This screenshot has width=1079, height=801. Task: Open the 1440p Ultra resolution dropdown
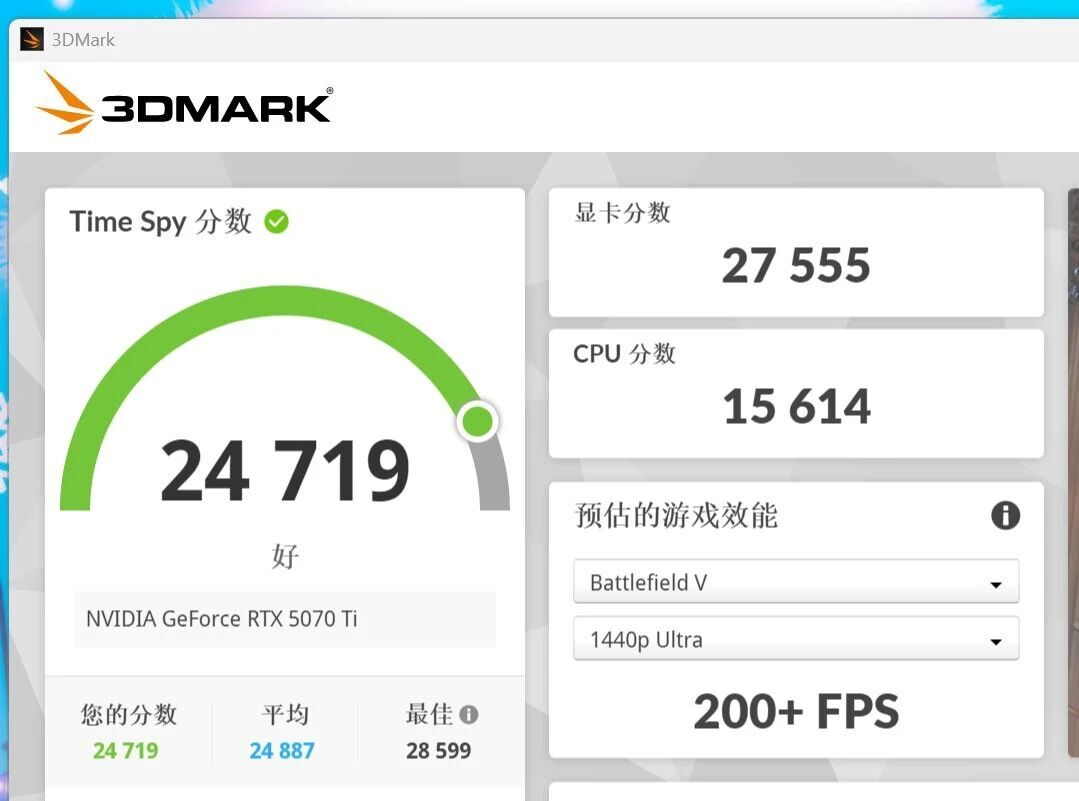tap(796, 639)
